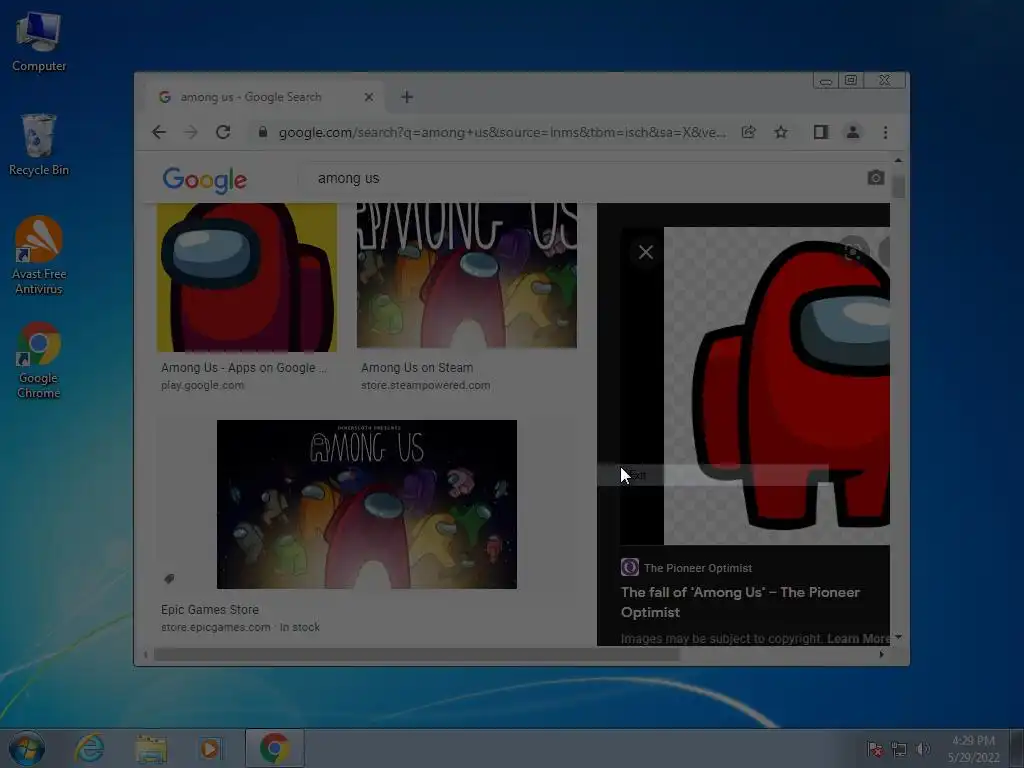The width and height of the screenshot is (1024, 768).
Task: Open the Chrome three-dot menu
Action: [885, 133]
